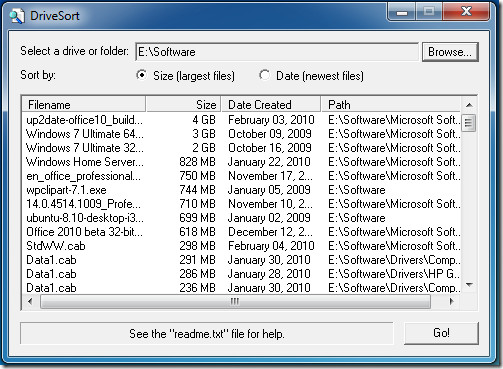Click the horizontal scroll right arrow
The height and width of the screenshot is (369, 503).
tap(452, 302)
